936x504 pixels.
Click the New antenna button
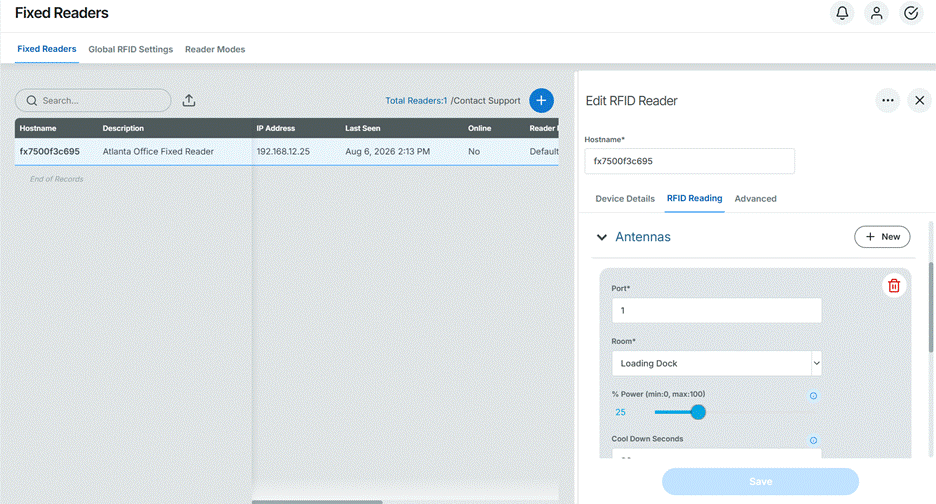pyautogui.click(x=882, y=236)
